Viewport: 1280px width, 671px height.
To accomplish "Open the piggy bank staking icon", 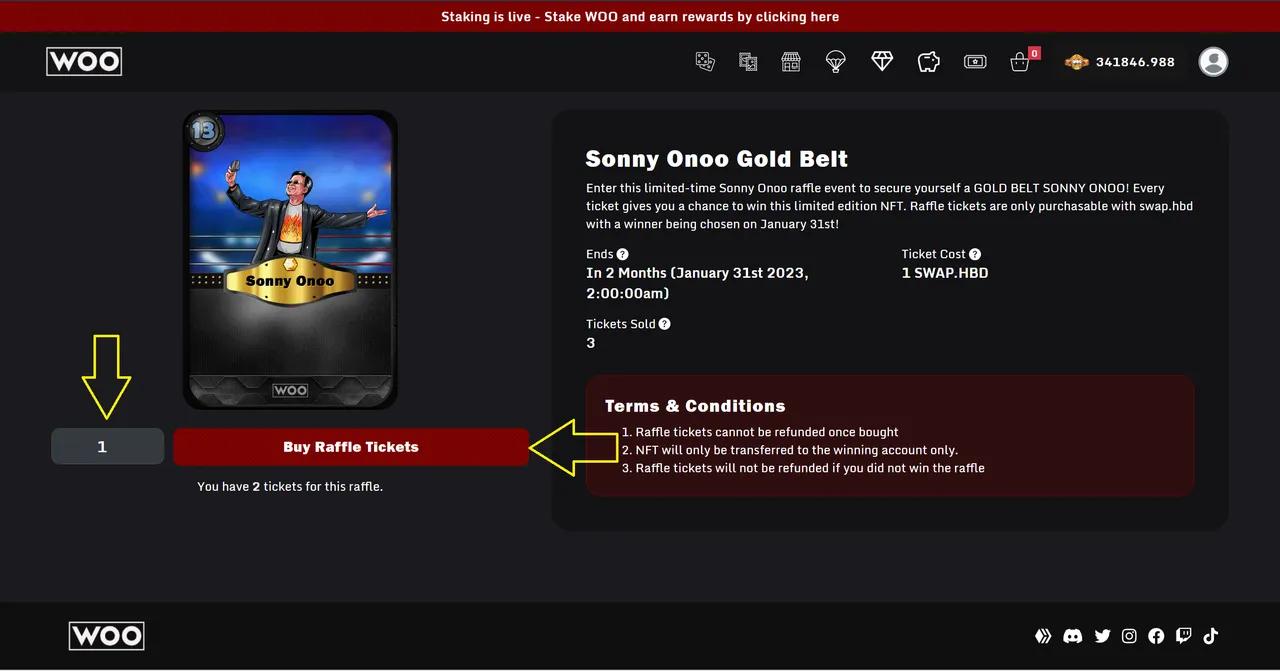I will pyautogui.click(x=929, y=62).
